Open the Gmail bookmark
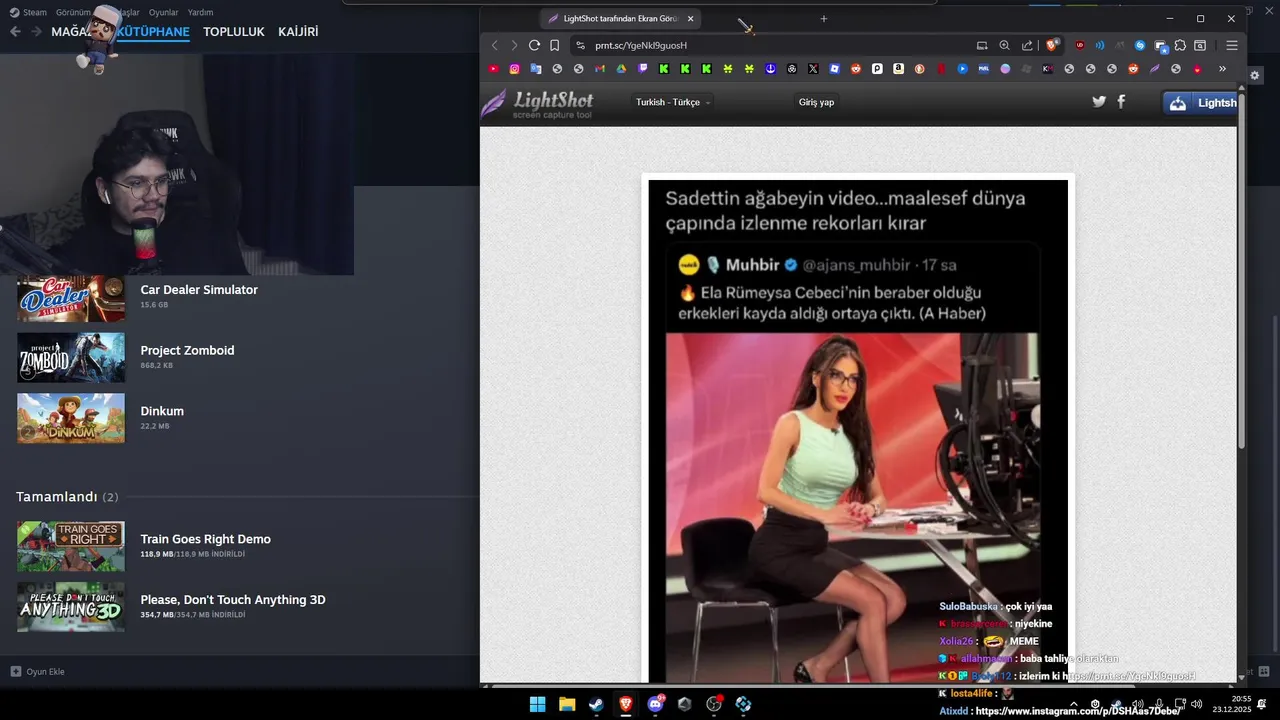The height and width of the screenshot is (720, 1280). pyautogui.click(x=600, y=69)
